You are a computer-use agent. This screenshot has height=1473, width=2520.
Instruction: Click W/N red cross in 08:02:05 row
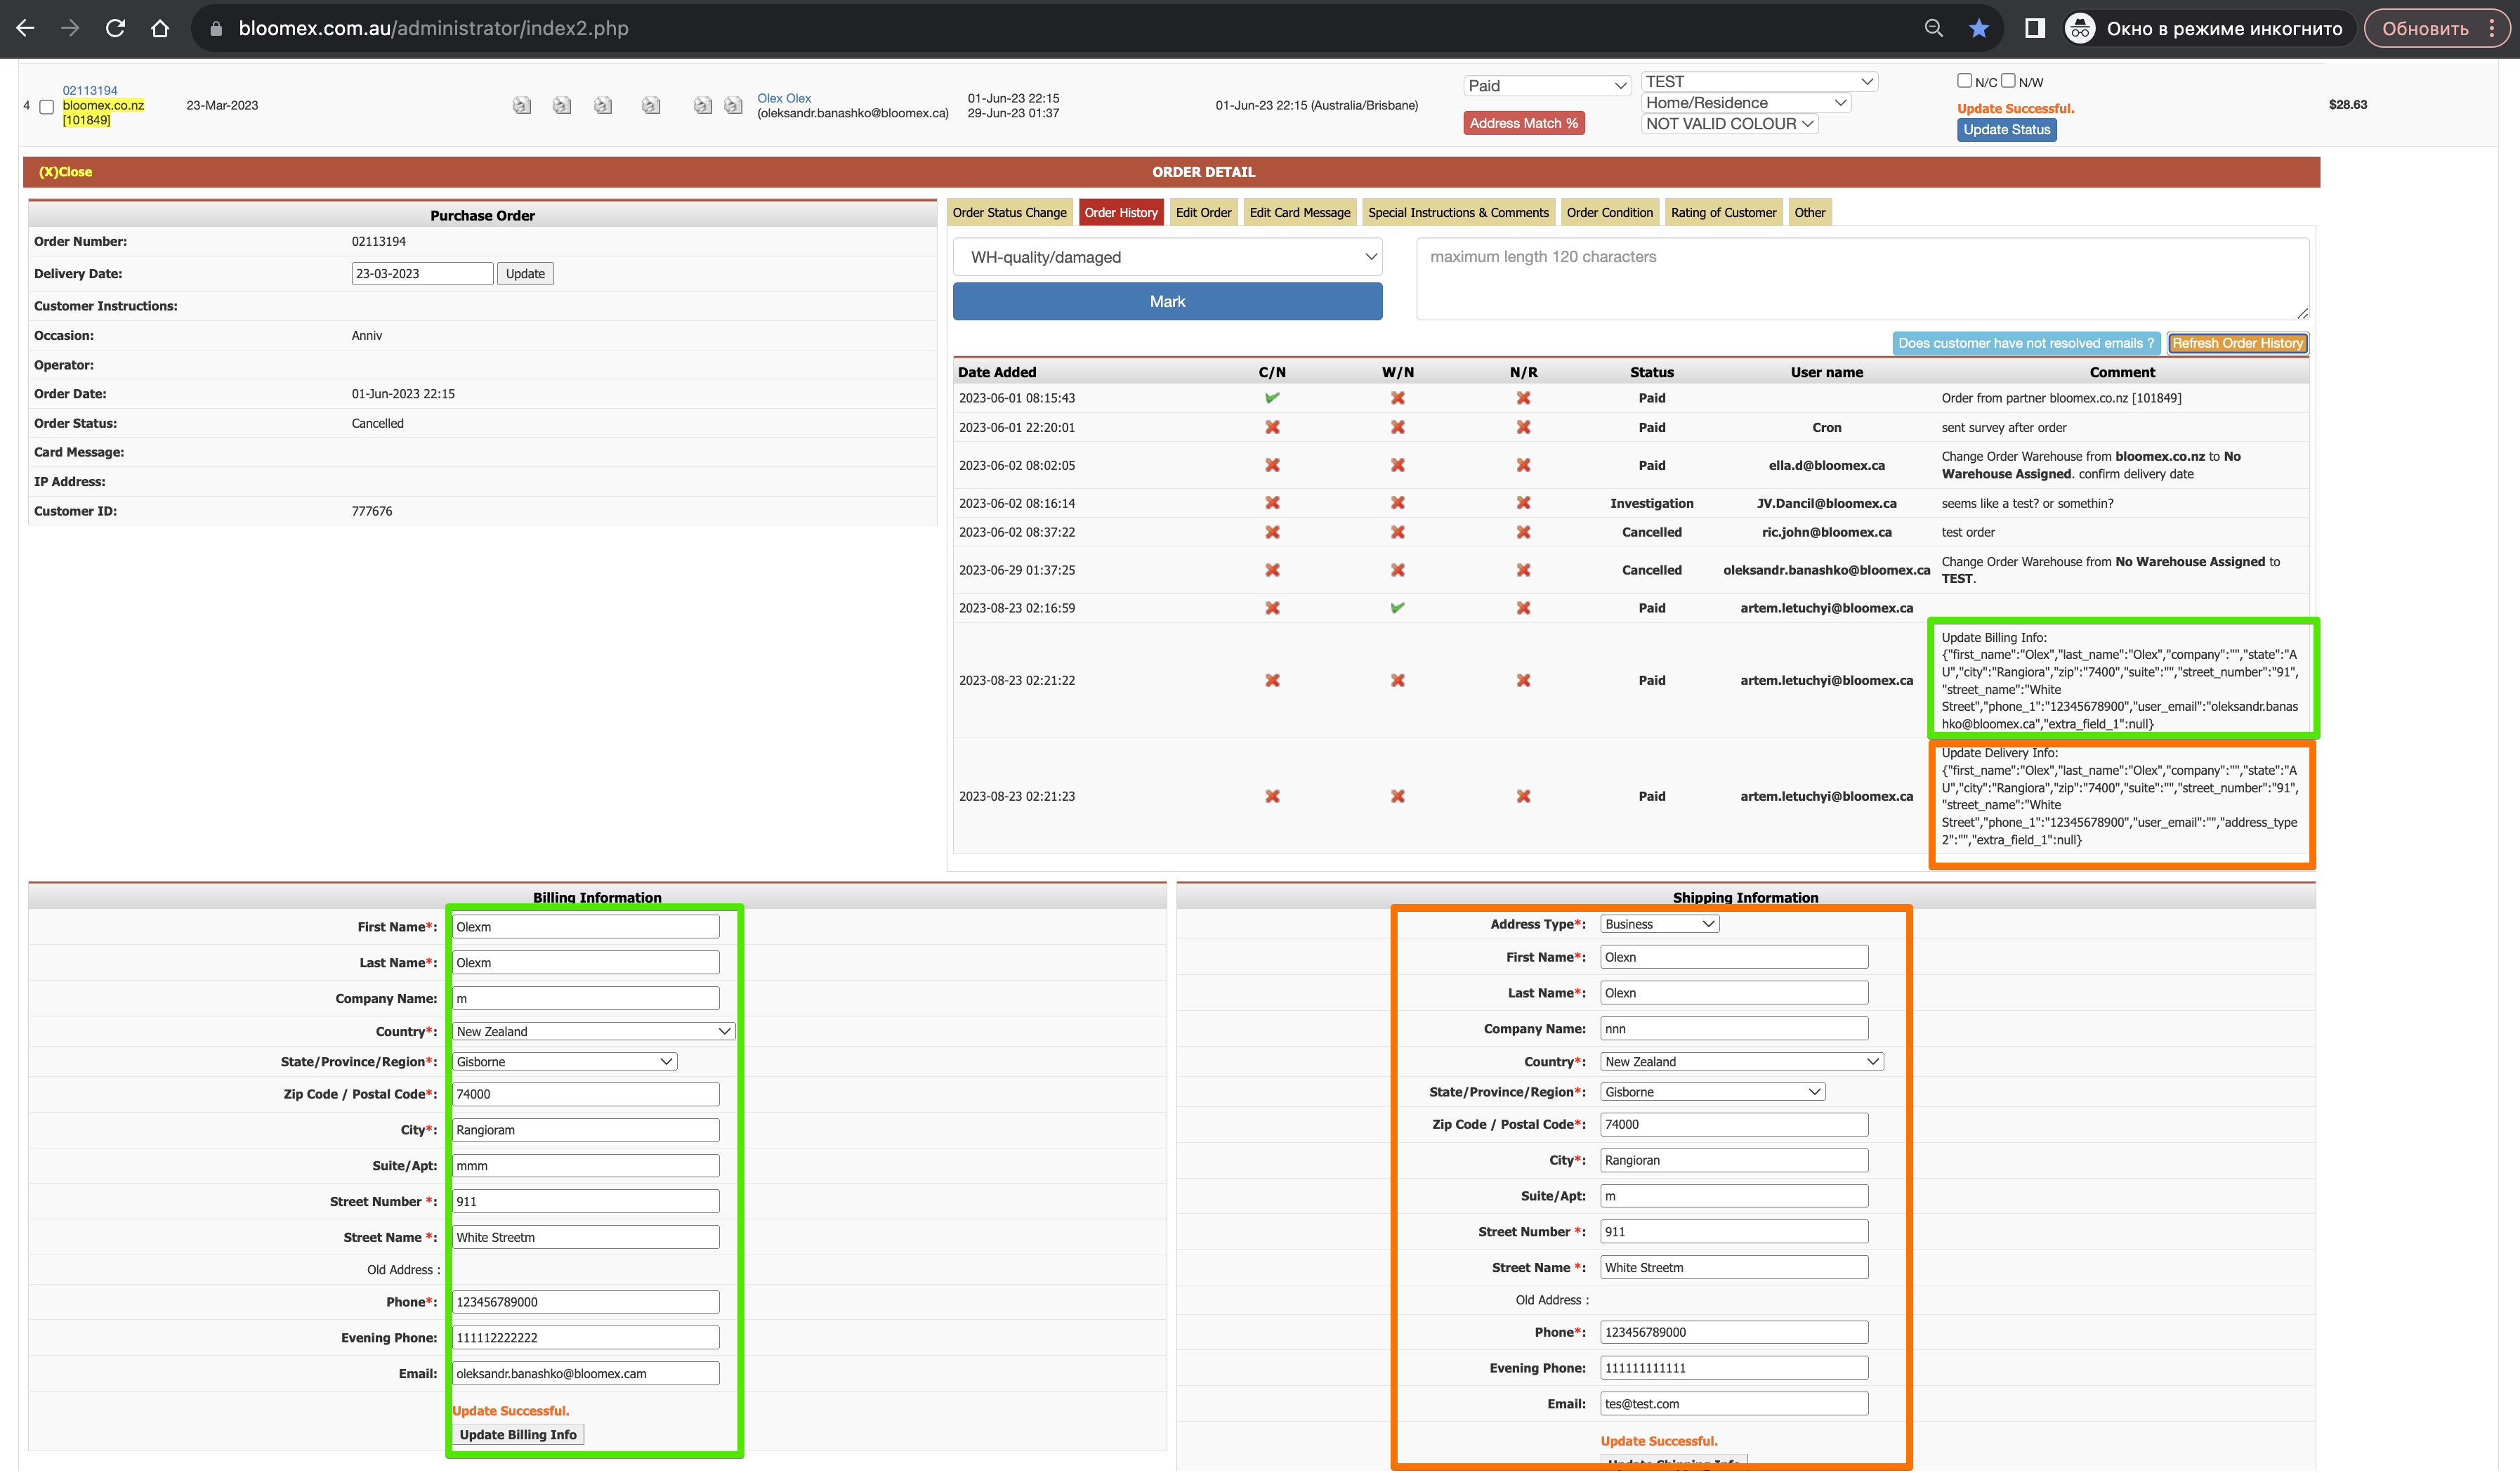(1397, 465)
